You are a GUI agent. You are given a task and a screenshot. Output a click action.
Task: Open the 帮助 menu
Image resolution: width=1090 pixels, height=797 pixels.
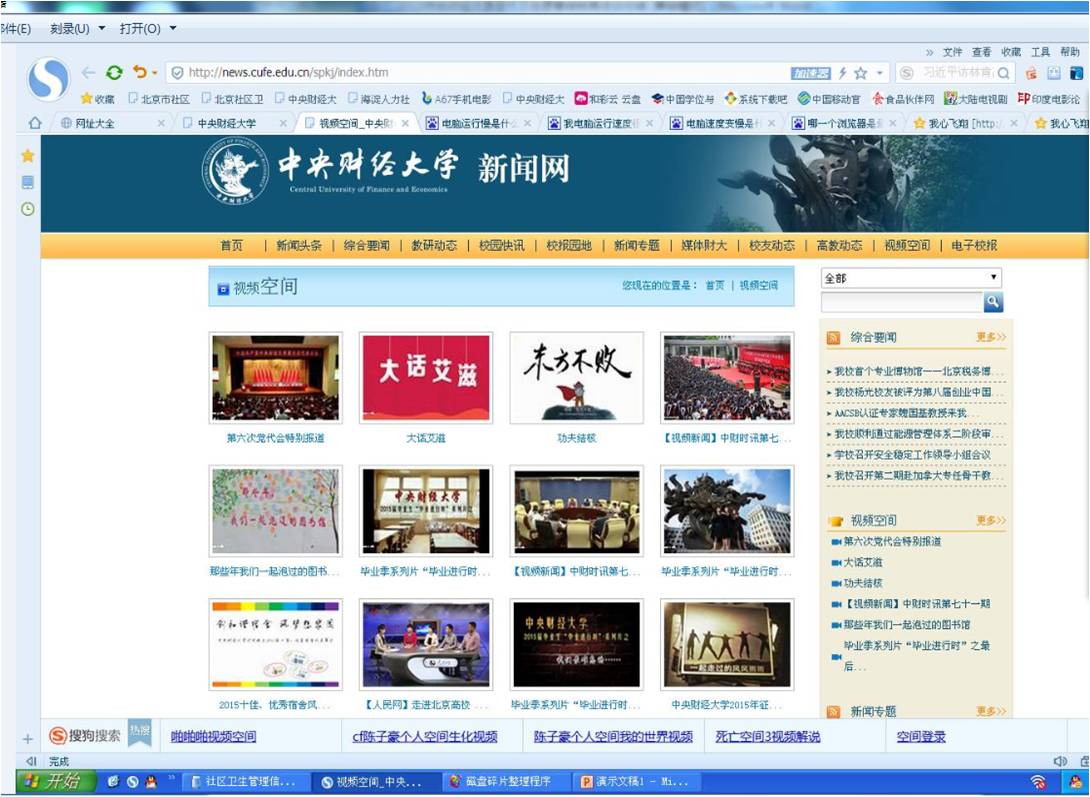(x=1070, y=52)
